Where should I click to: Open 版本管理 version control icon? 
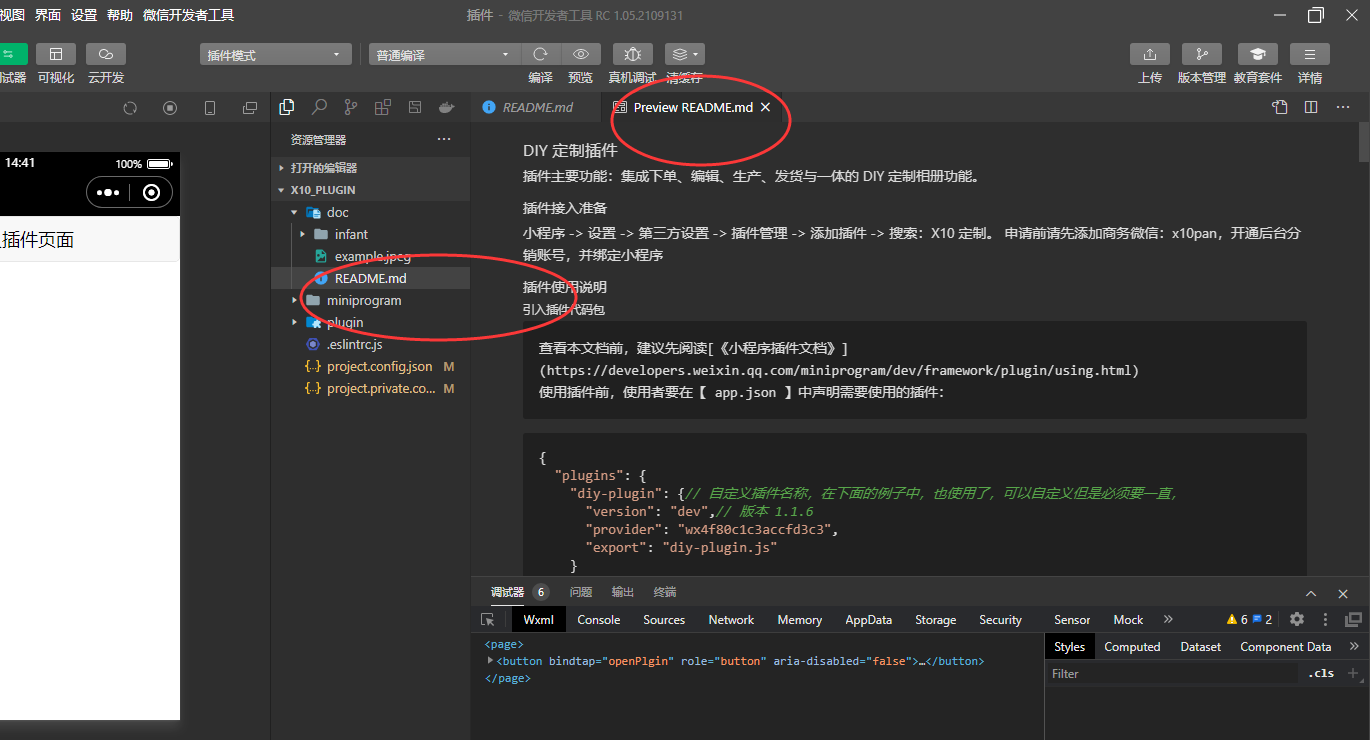(1202, 54)
